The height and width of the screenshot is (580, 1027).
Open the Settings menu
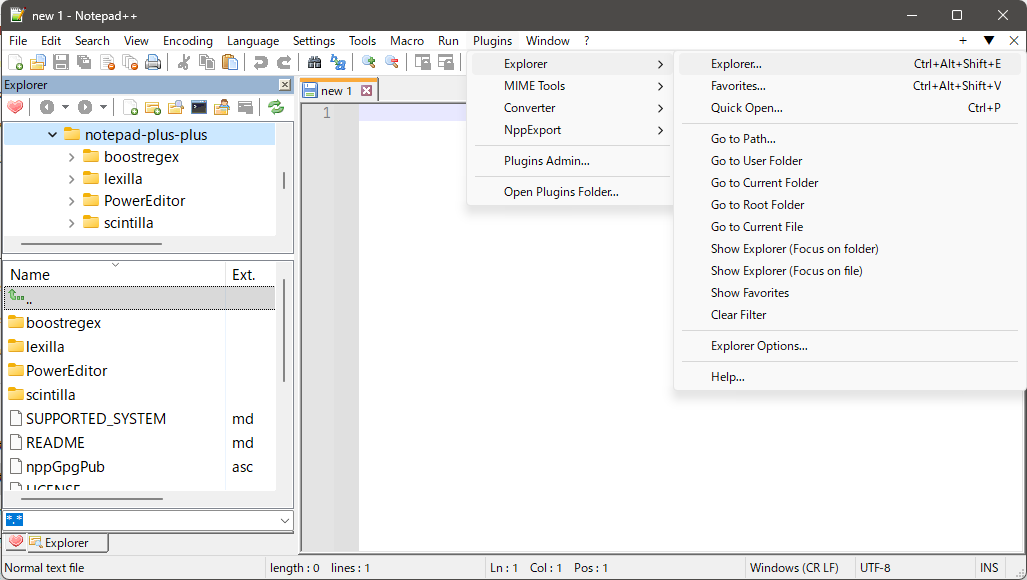314,41
